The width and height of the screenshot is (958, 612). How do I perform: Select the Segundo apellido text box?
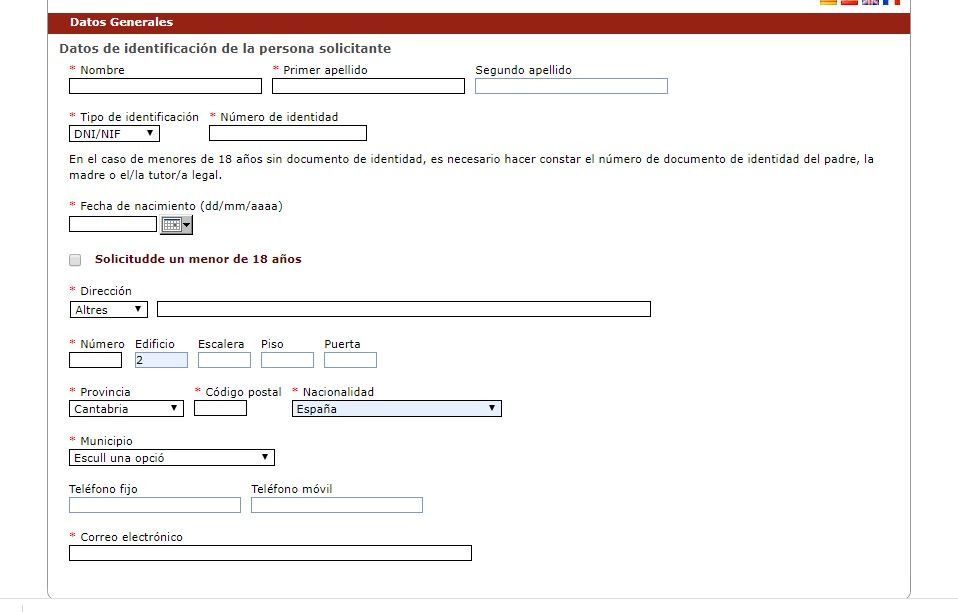[x=571, y=86]
